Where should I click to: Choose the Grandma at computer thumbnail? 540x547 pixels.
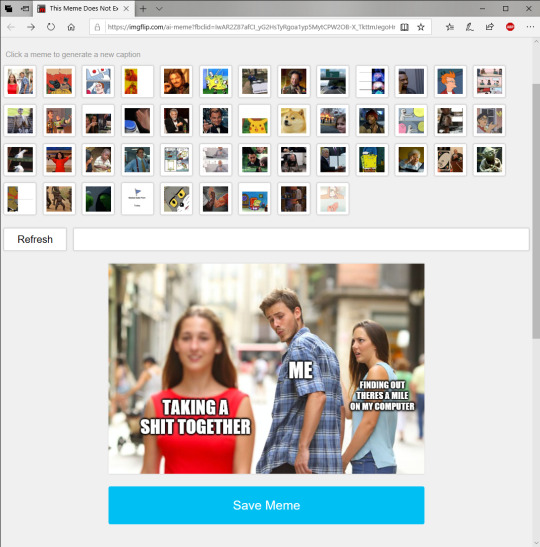click(x=411, y=159)
